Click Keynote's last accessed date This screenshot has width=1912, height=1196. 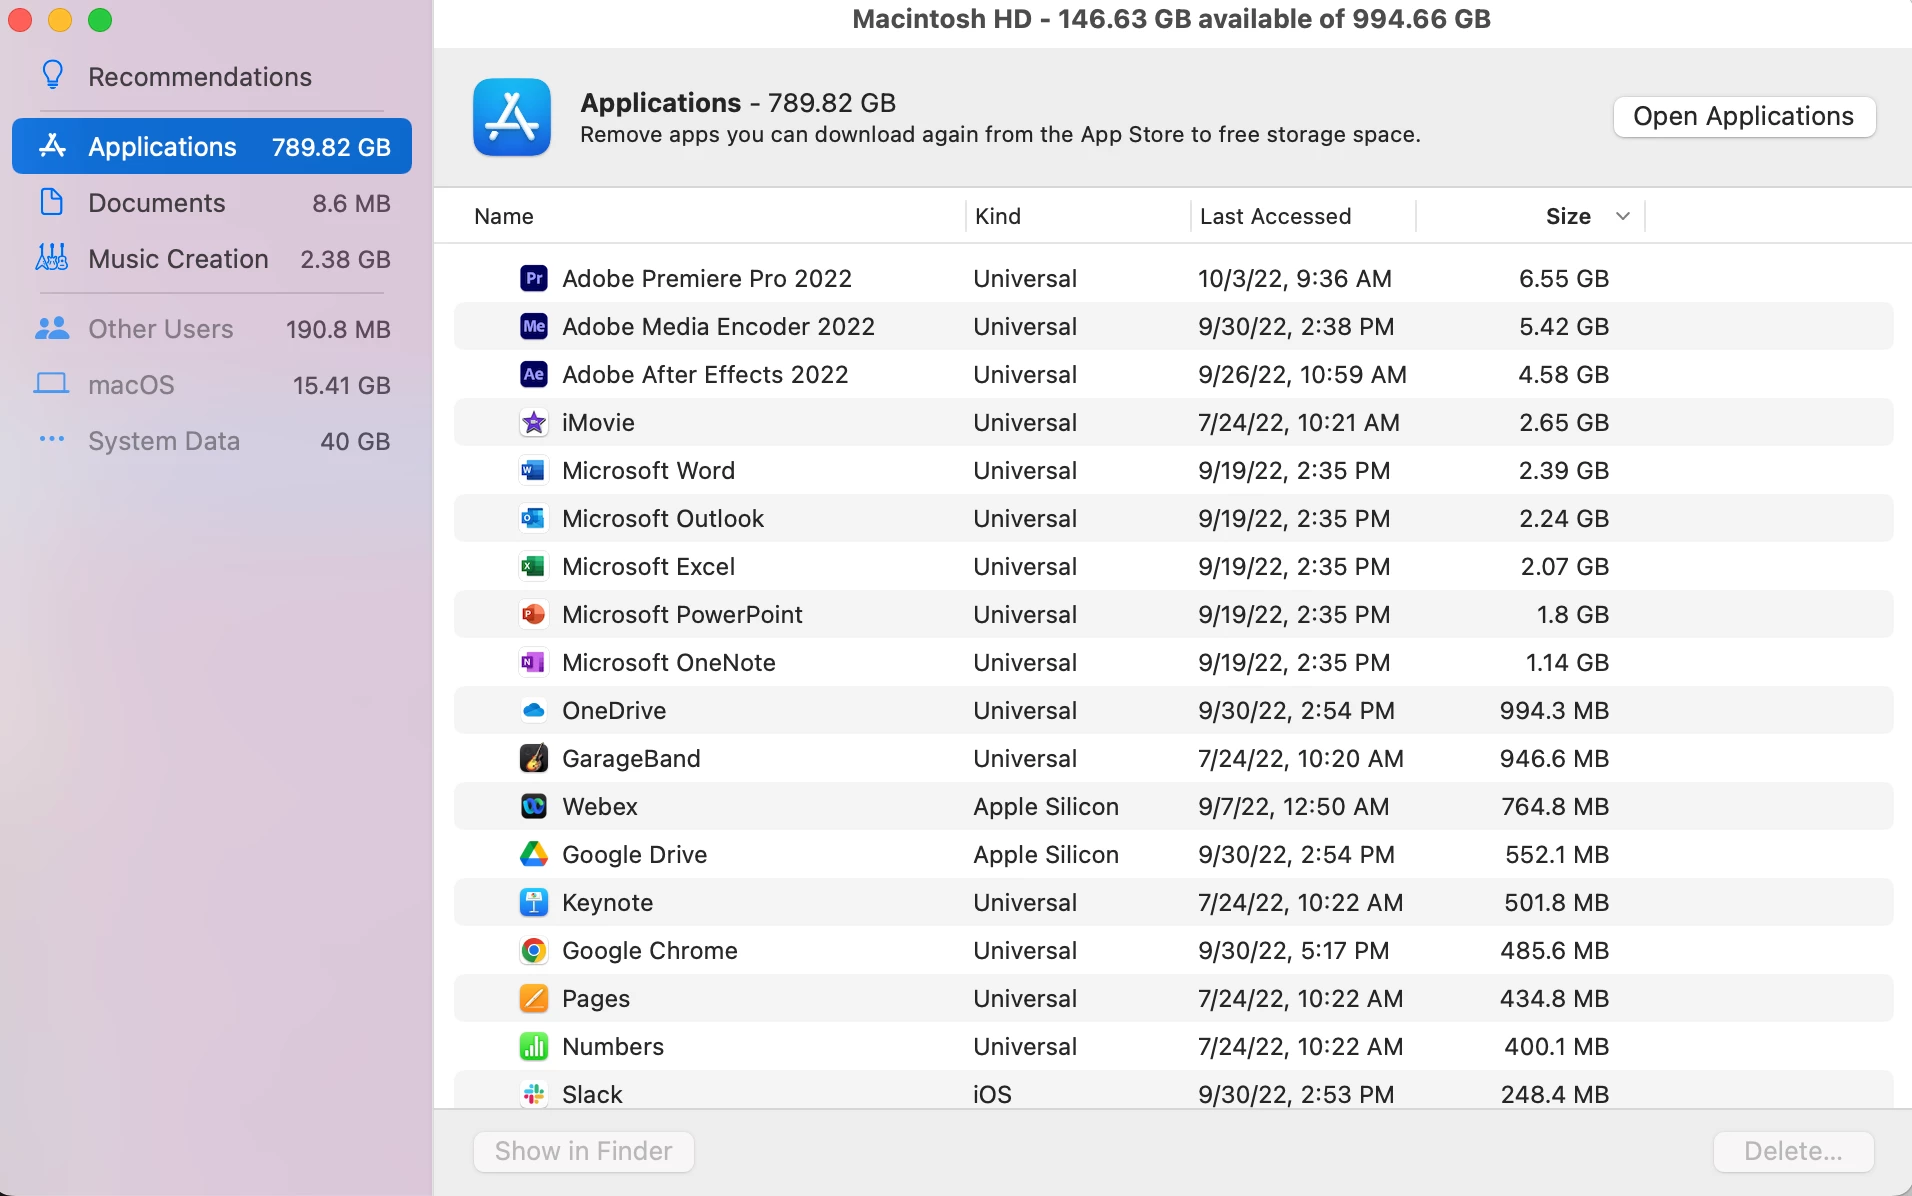(1300, 902)
